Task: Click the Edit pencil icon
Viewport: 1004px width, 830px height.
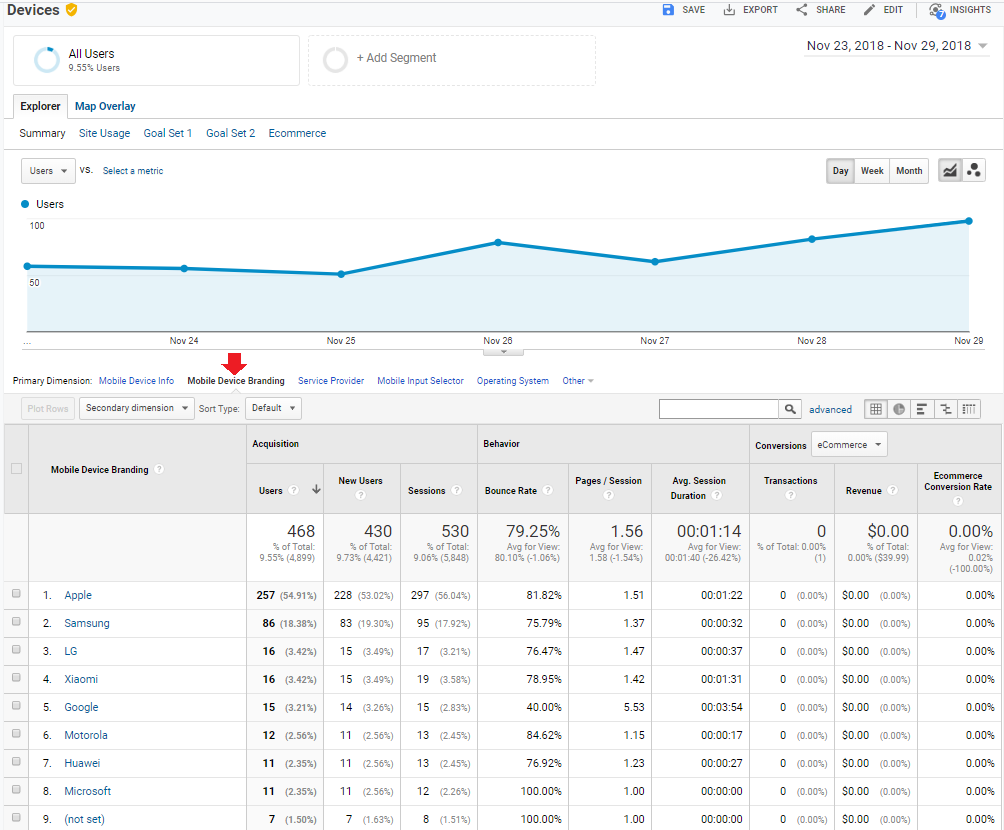Action: click(868, 10)
